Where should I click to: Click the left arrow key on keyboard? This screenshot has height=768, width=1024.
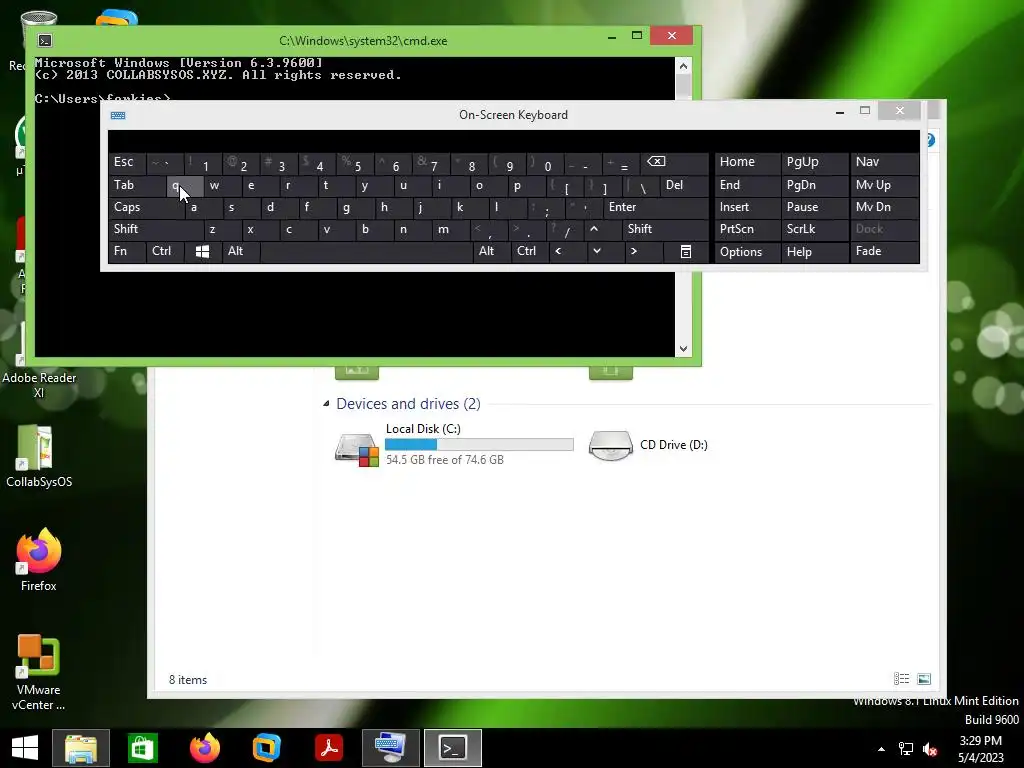(558, 251)
